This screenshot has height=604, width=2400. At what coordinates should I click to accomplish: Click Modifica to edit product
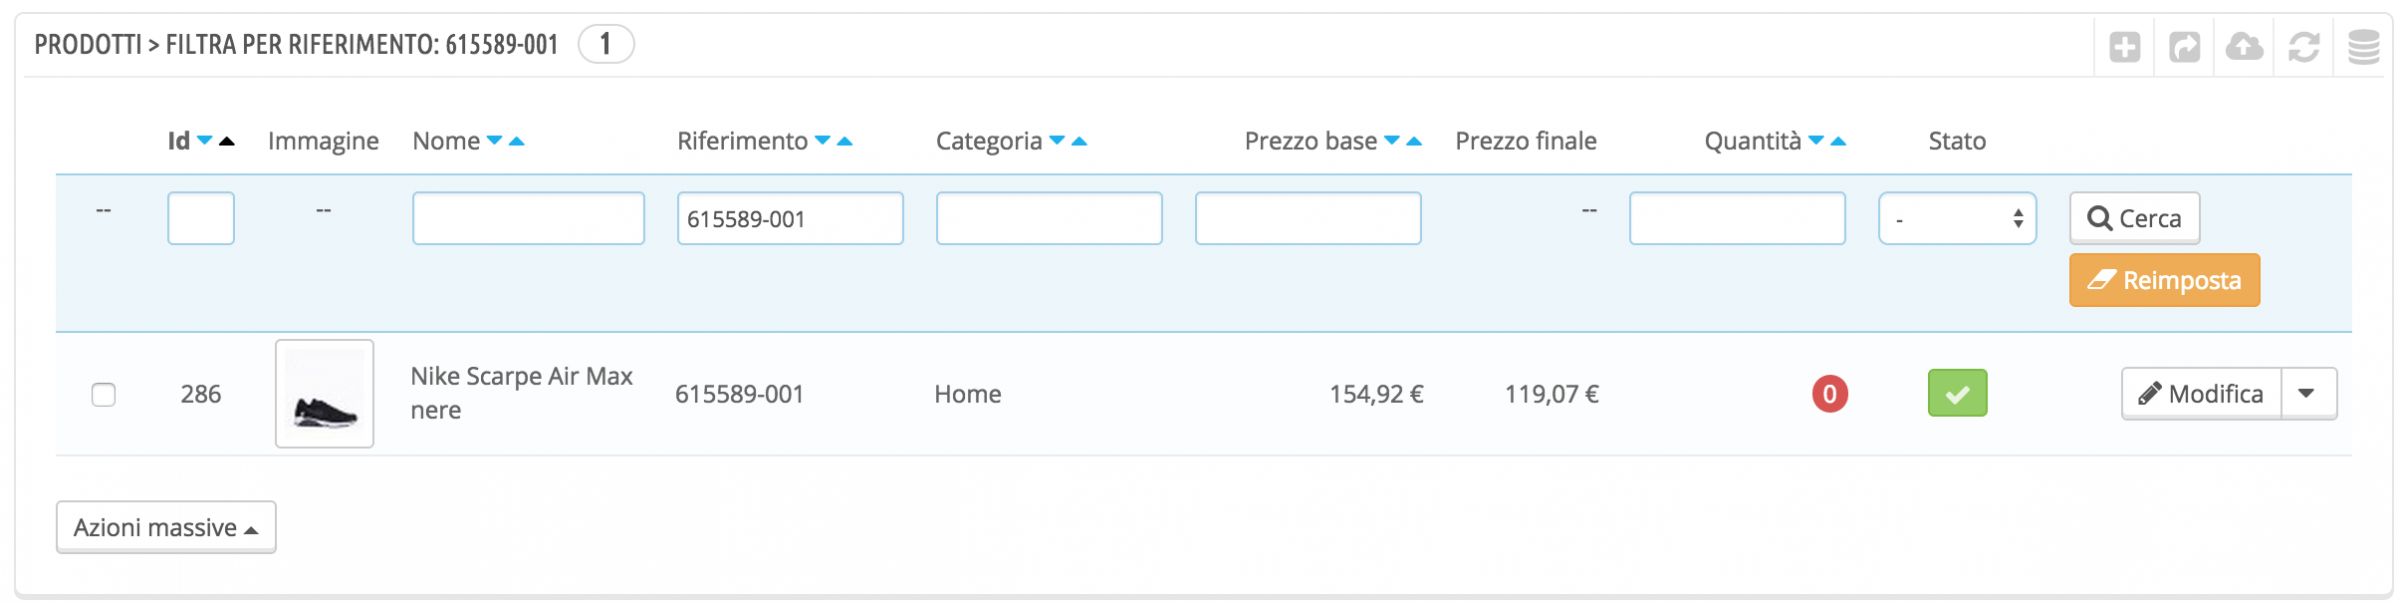[2201, 393]
